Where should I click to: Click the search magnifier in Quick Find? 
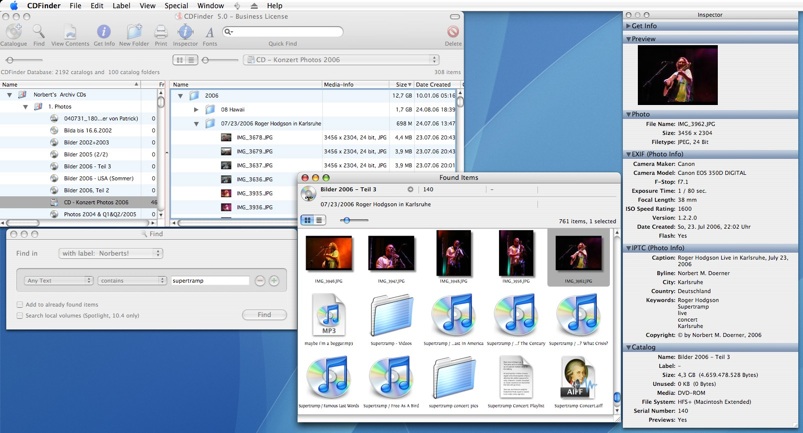point(228,32)
